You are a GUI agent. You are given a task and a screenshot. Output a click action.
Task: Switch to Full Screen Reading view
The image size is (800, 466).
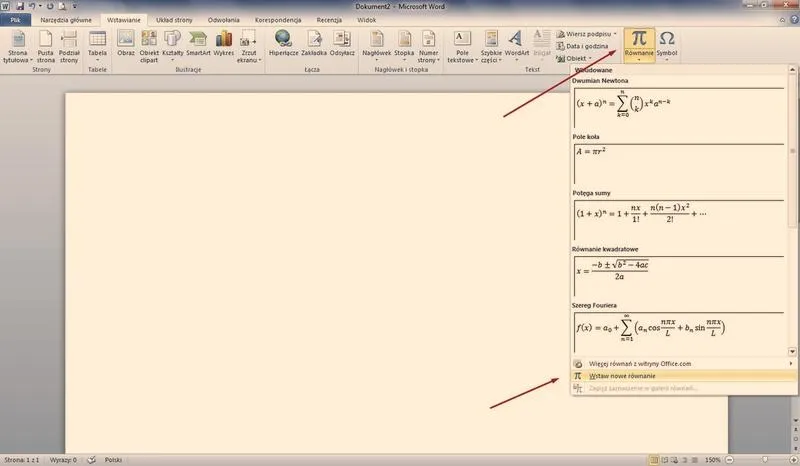point(664,460)
